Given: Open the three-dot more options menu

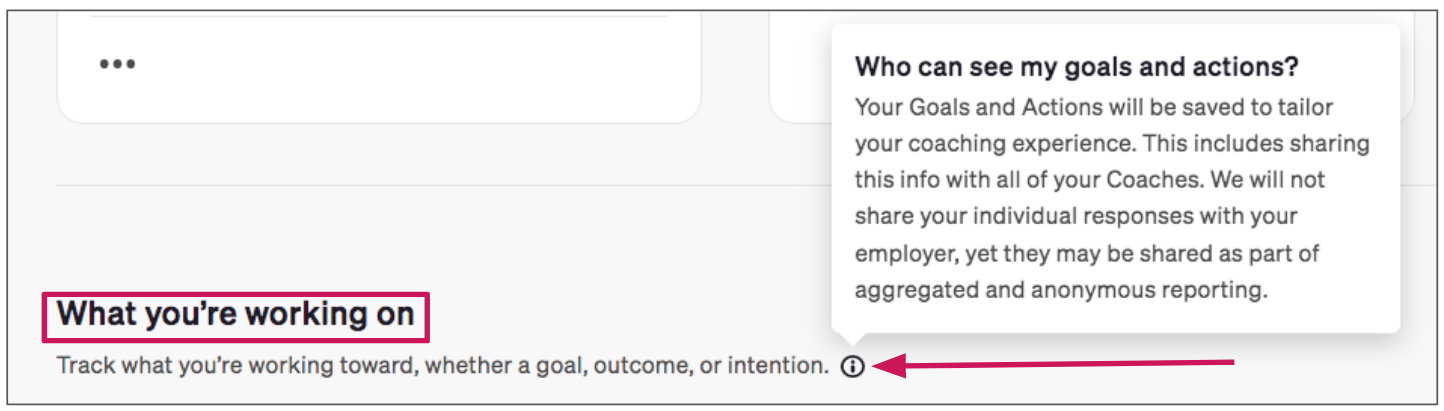Looking at the screenshot, I should (x=117, y=64).
